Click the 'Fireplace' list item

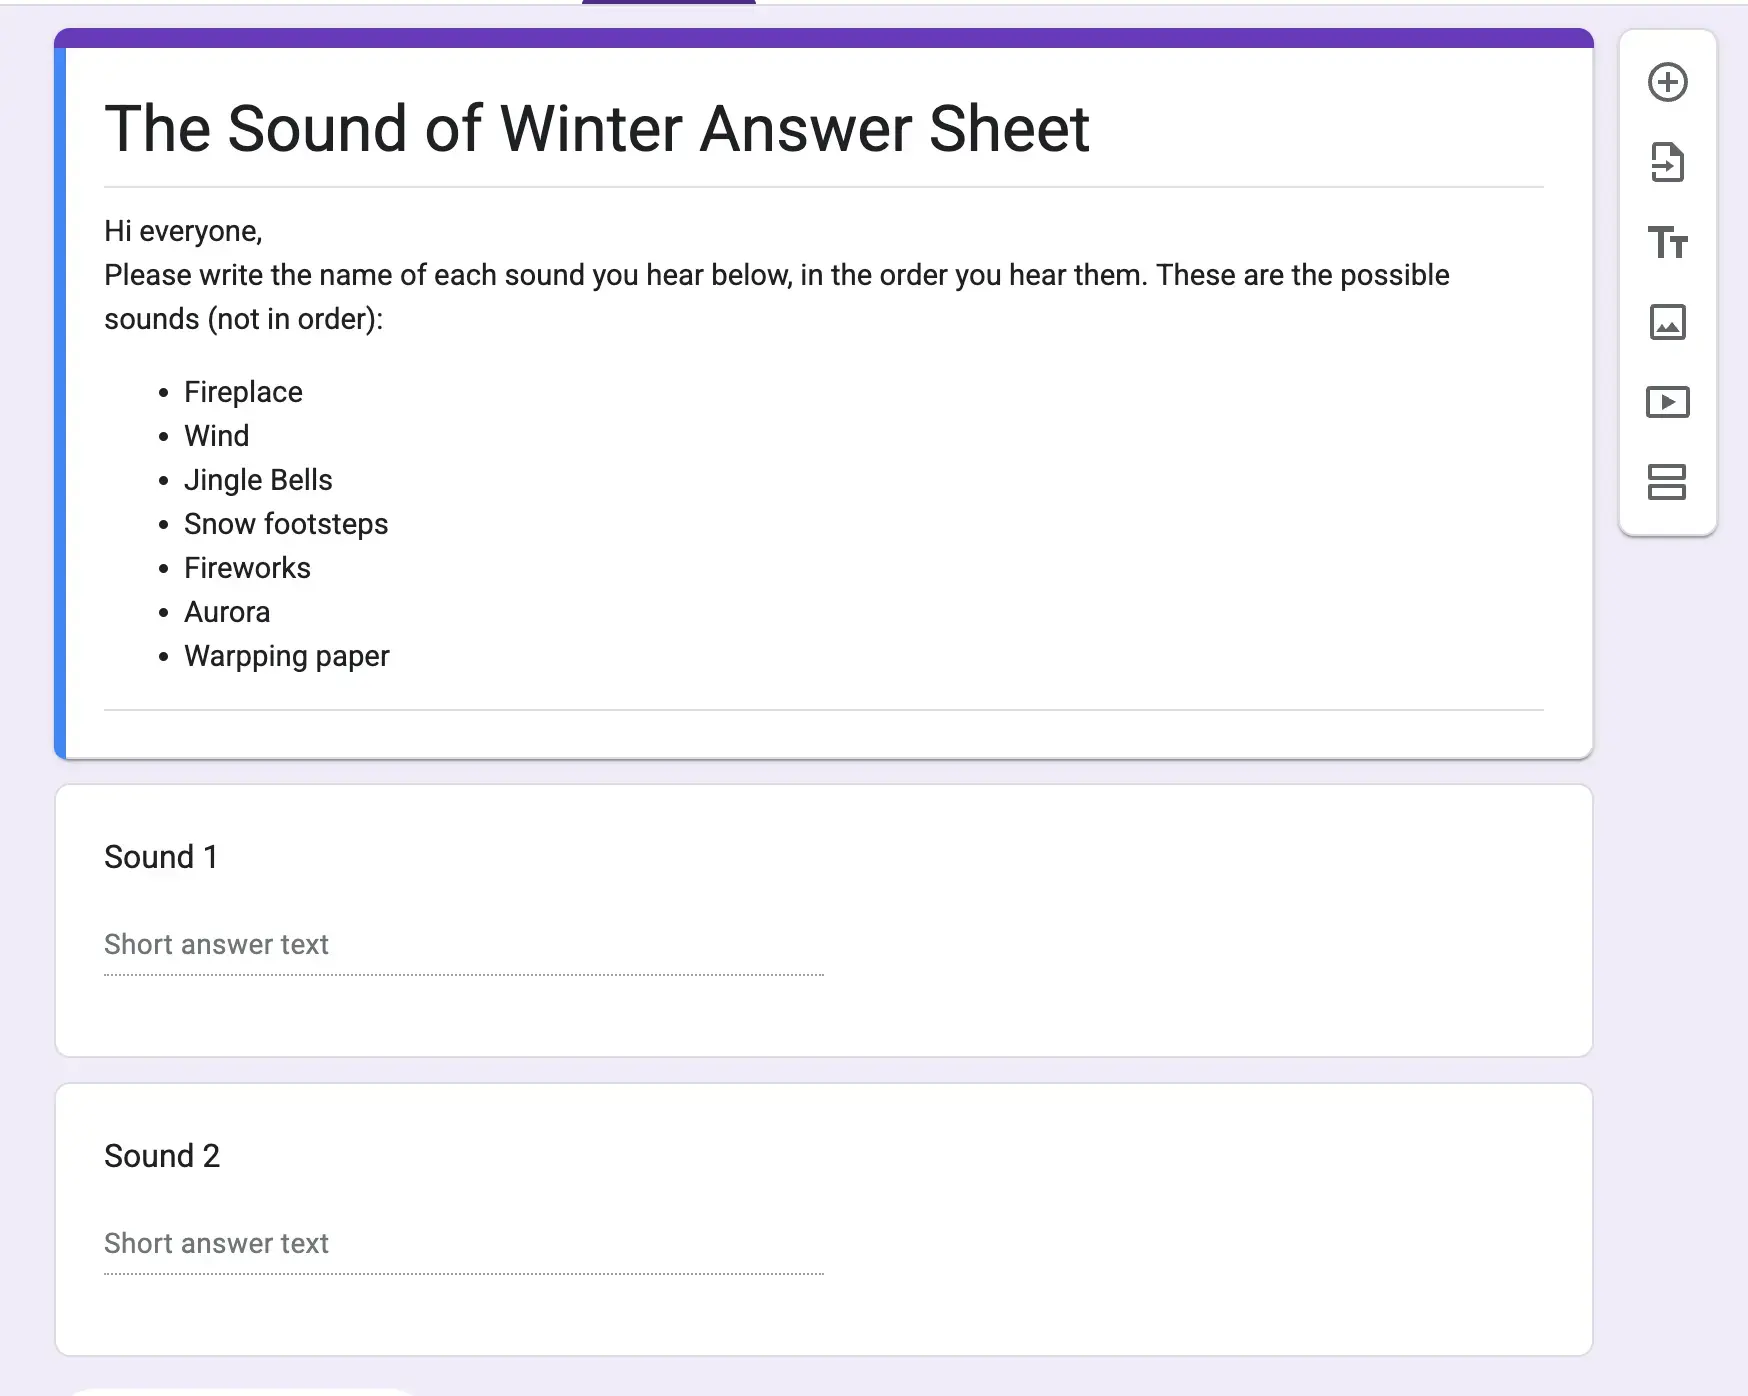[243, 392]
